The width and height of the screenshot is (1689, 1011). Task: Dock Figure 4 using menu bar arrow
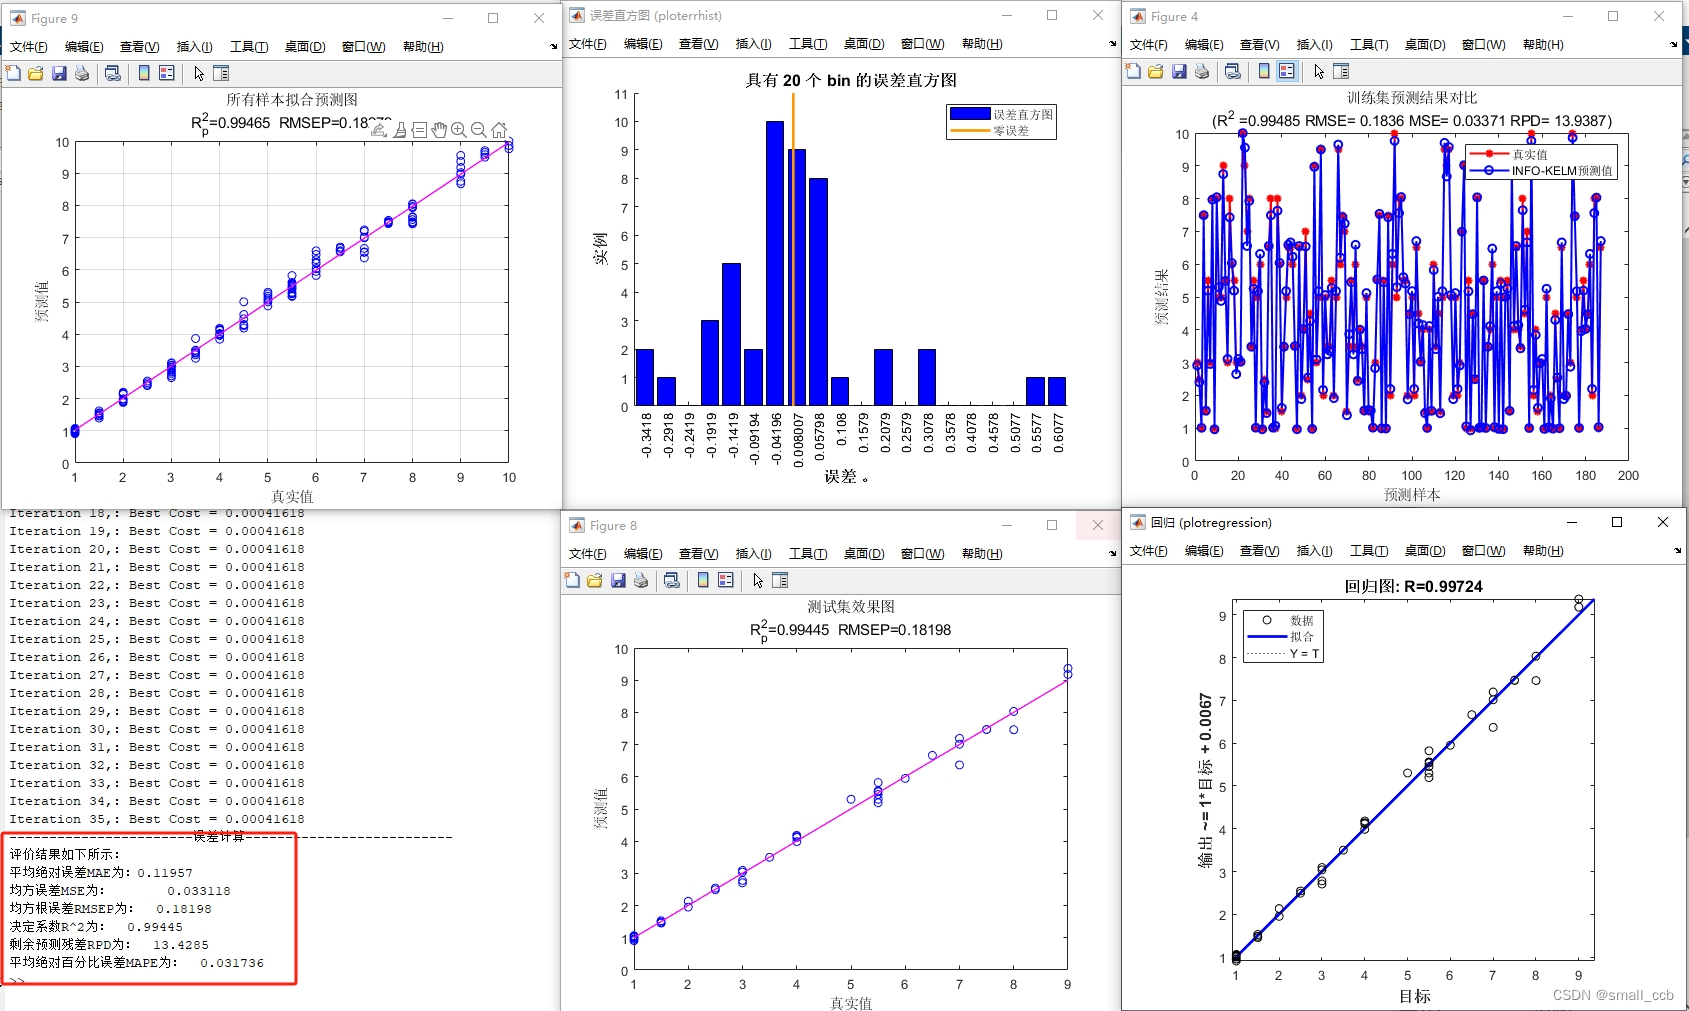click(1674, 45)
